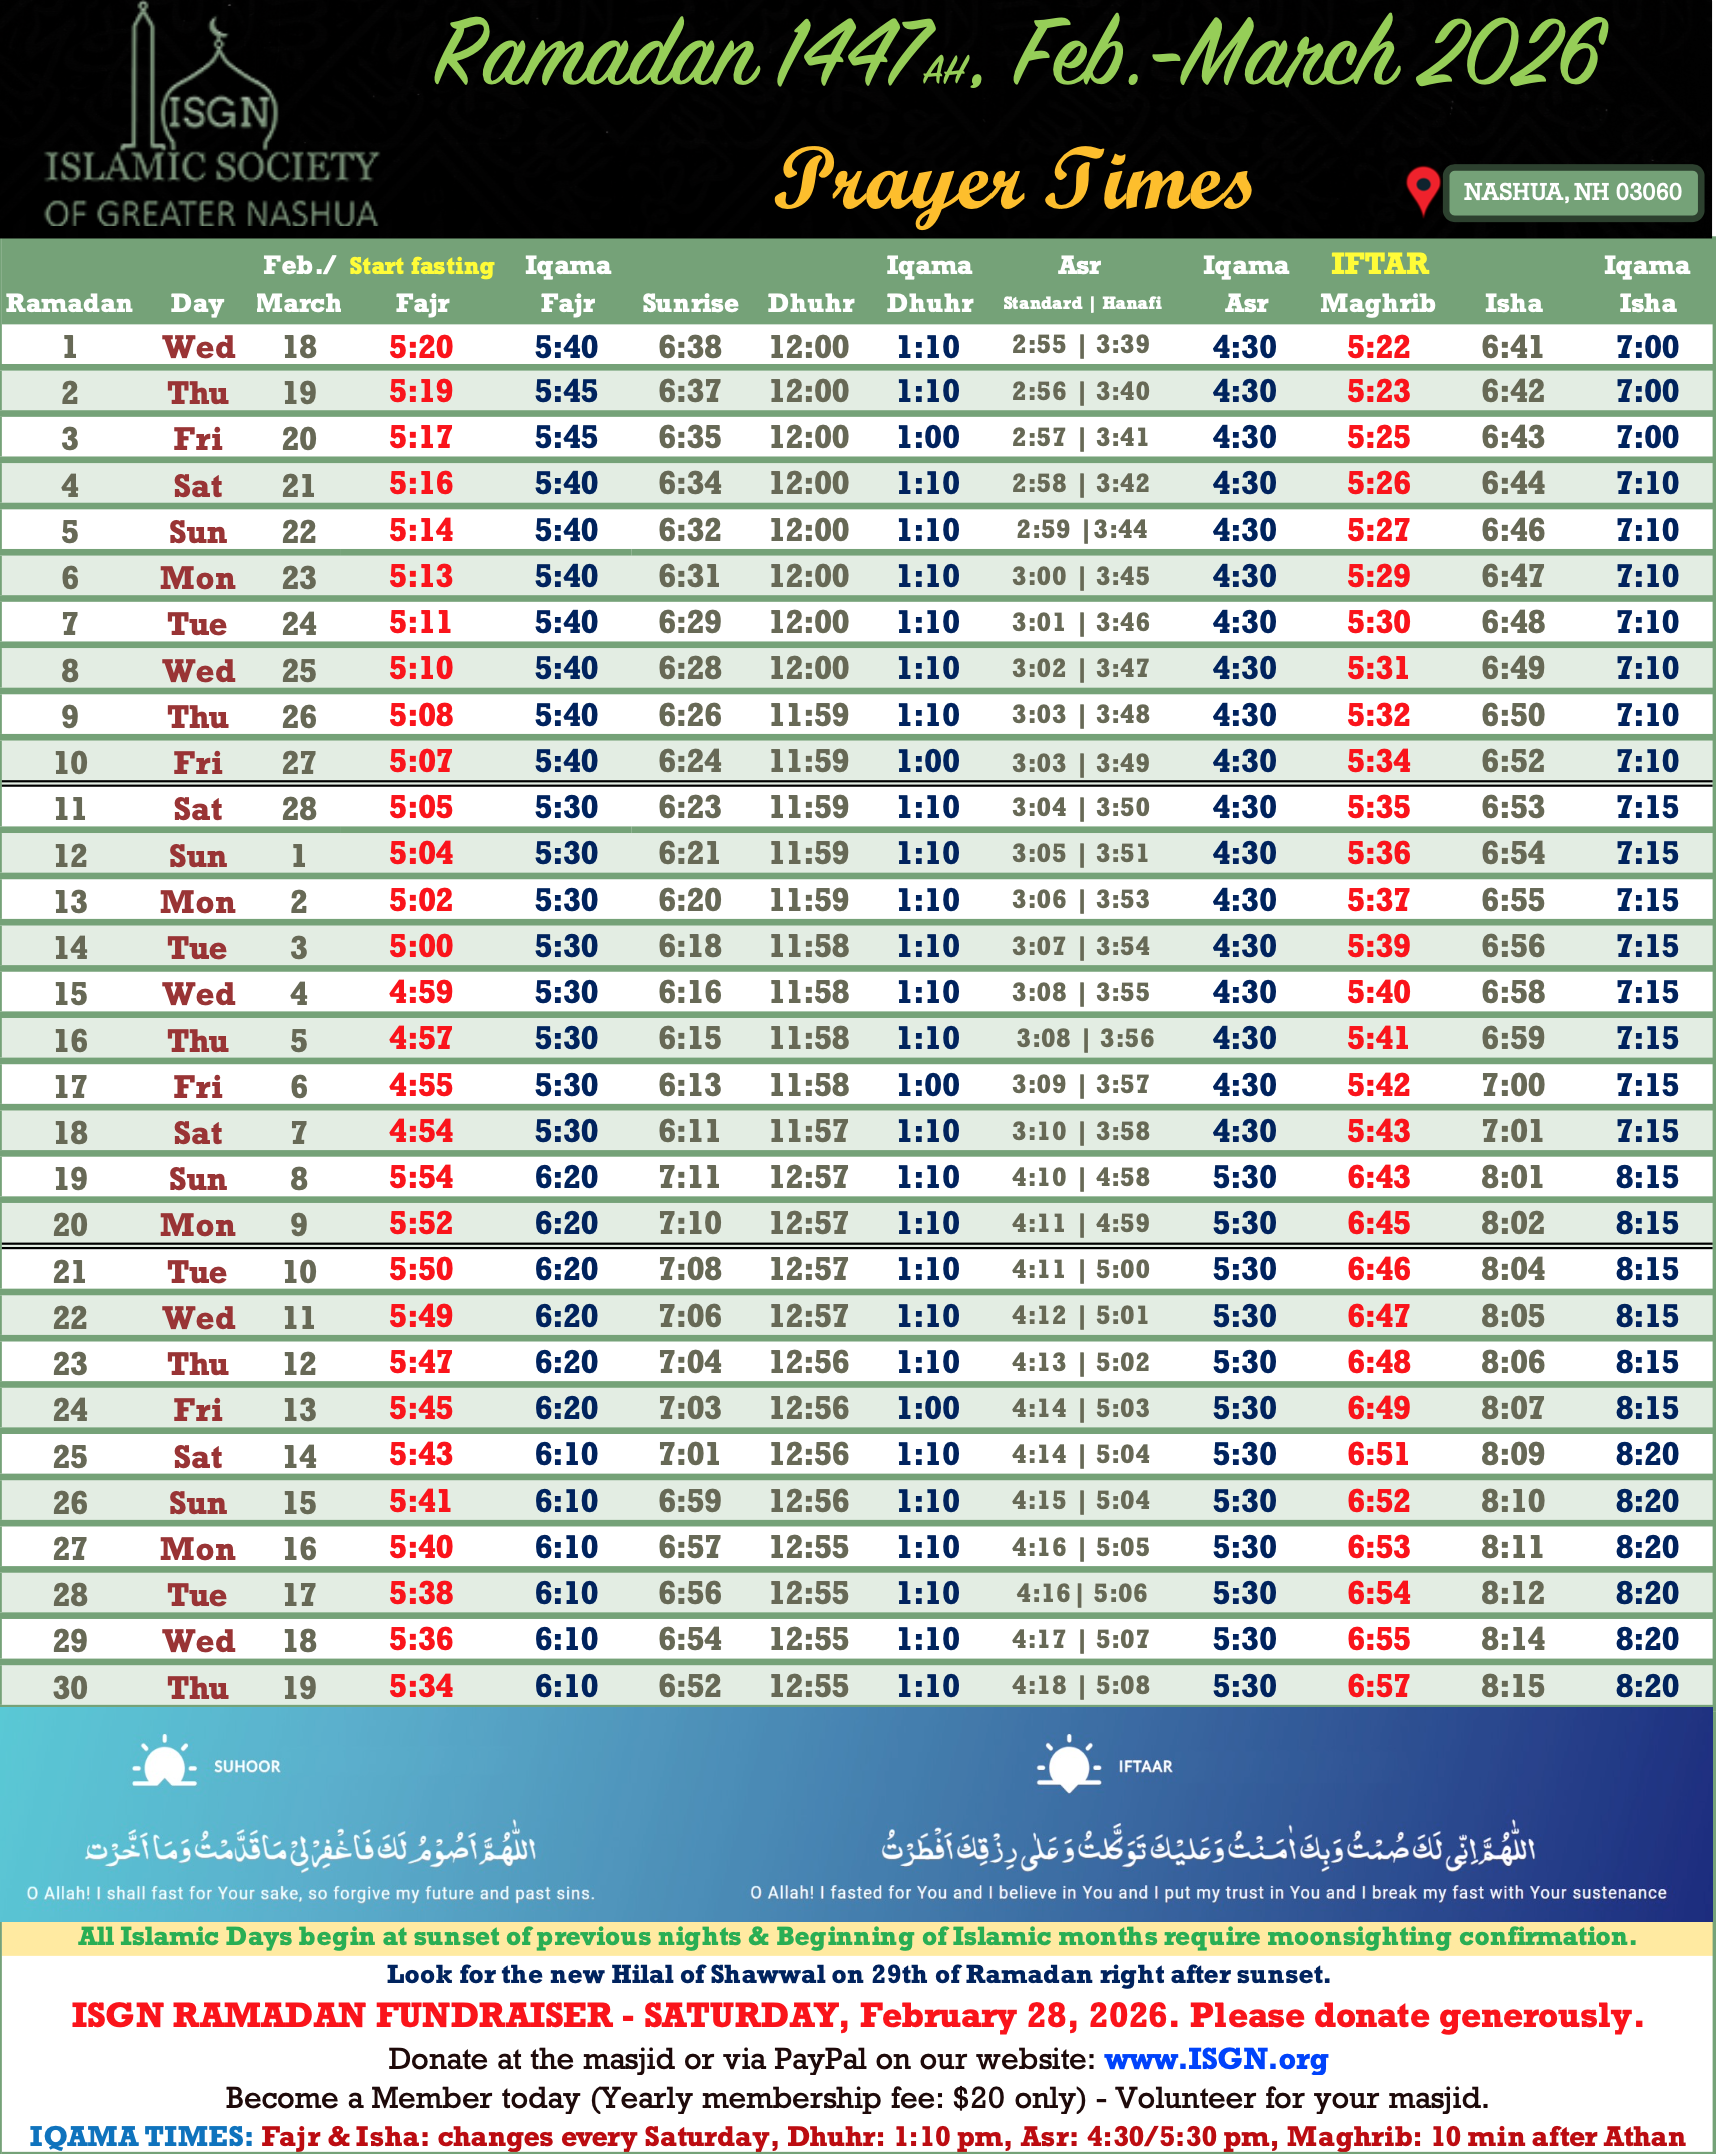The height and width of the screenshot is (2154, 1716).
Task: Click the IQAMA TIMES label at bottom
Action: point(141,2137)
